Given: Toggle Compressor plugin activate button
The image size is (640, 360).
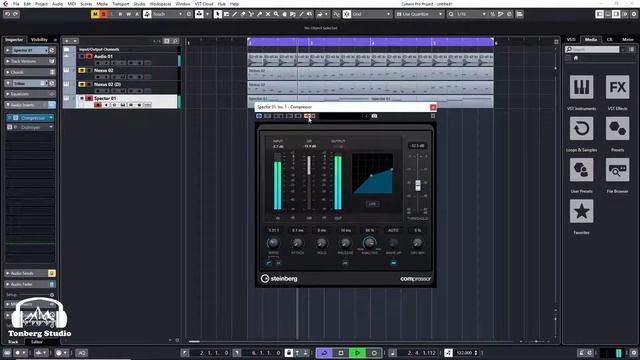Looking at the screenshot, I should pos(259,116).
